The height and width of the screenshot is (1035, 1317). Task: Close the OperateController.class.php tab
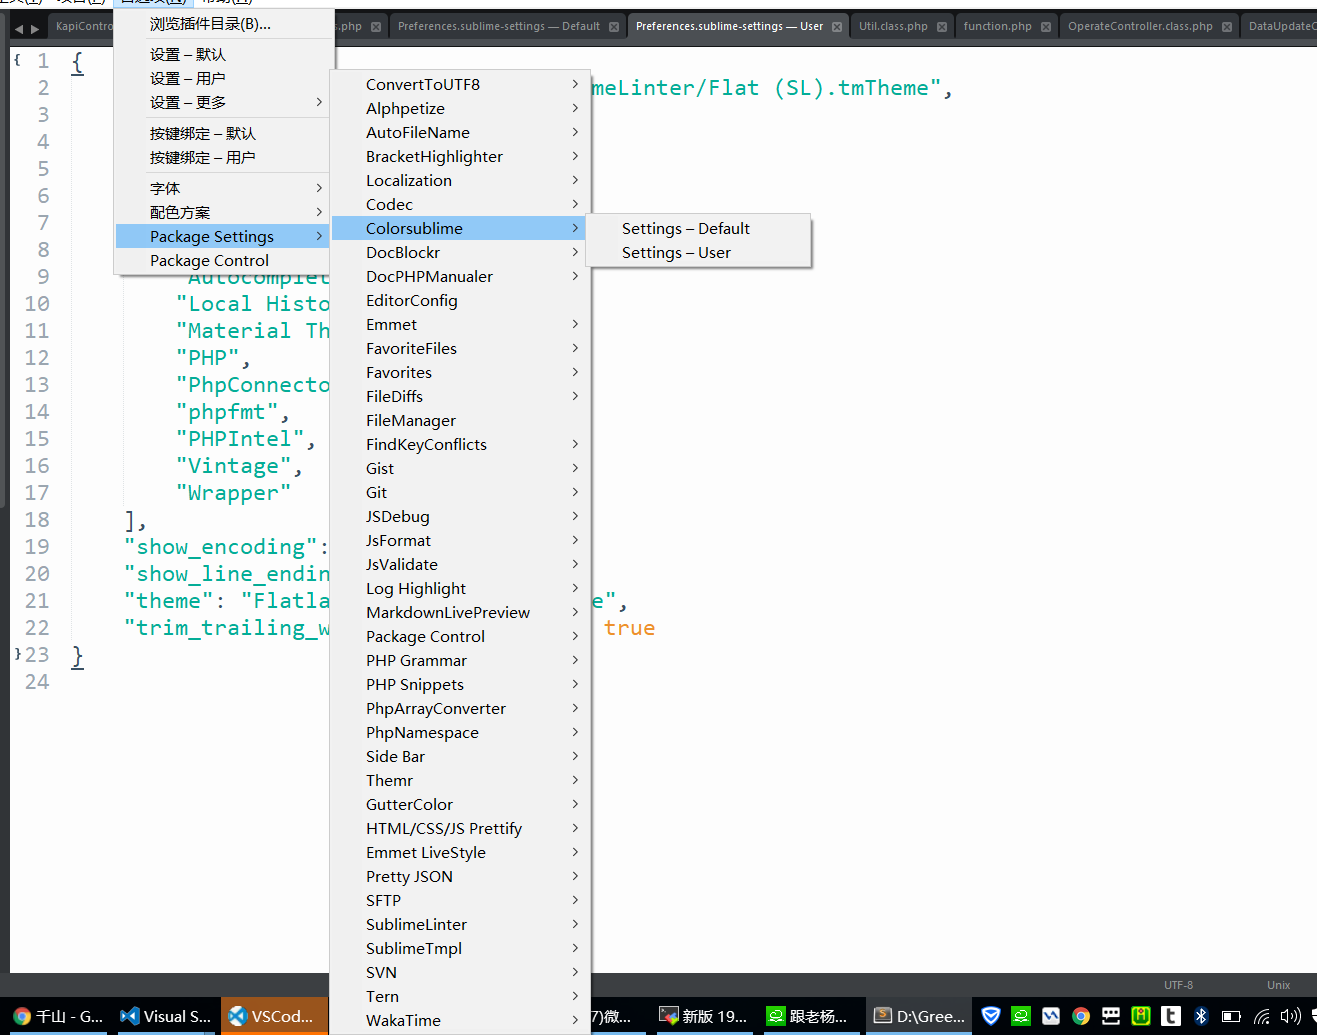coord(1227,27)
